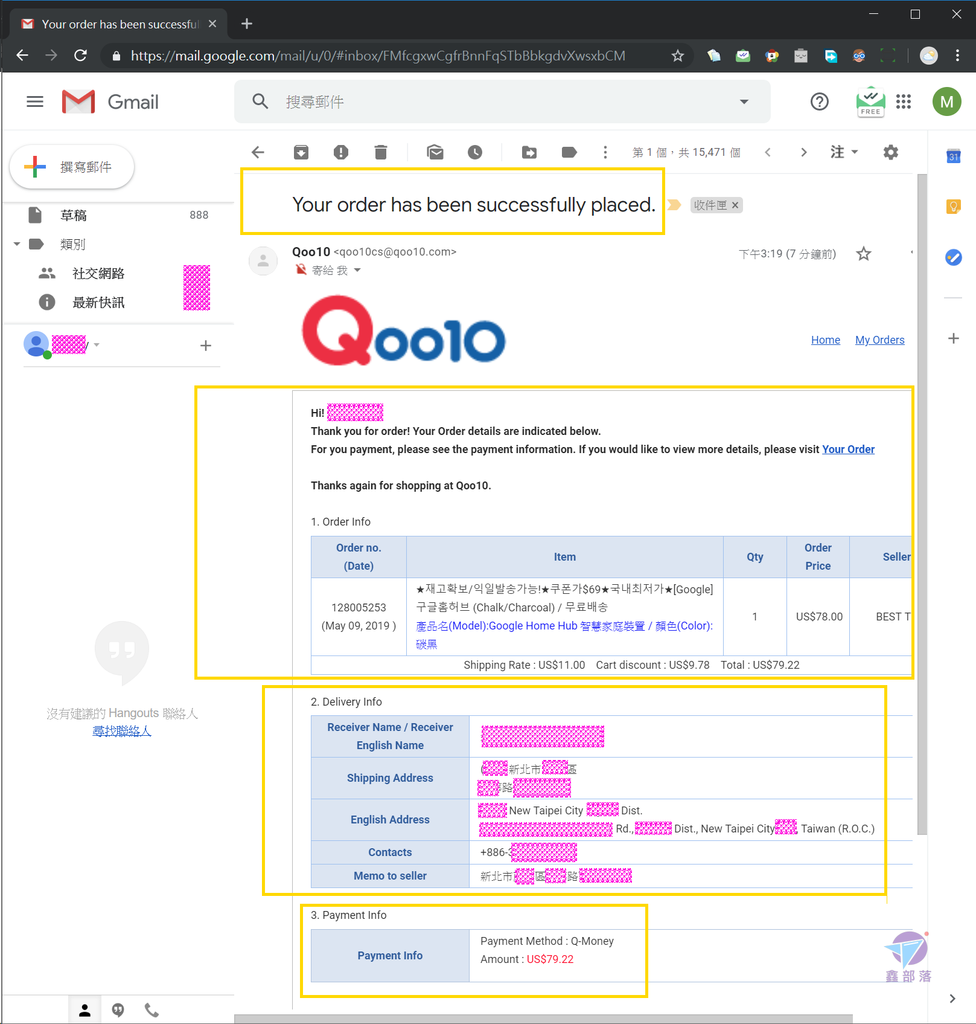Open Hangouts status dropdown arrow
The image size is (976, 1024).
pos(97,345)
